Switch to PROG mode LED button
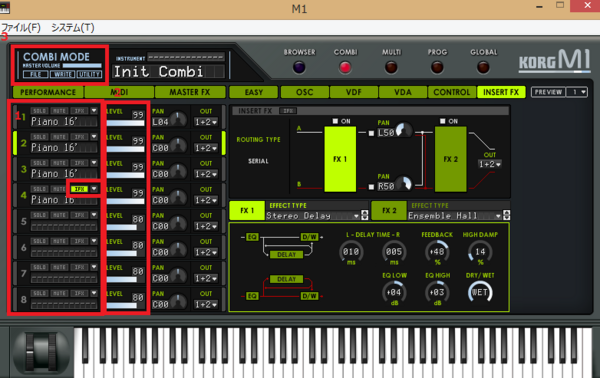Viewport: 600px width, 378px height. click(x=437, y=68)
